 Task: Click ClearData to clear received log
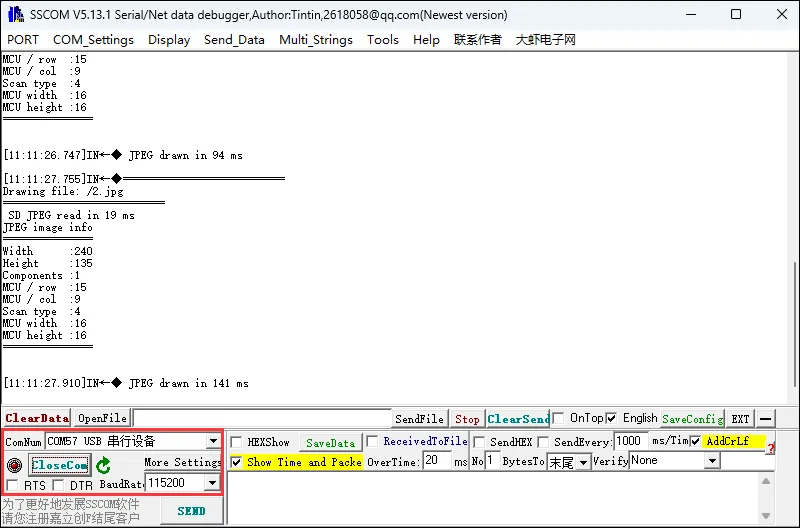pyautogui.click(x=36, y=418)
